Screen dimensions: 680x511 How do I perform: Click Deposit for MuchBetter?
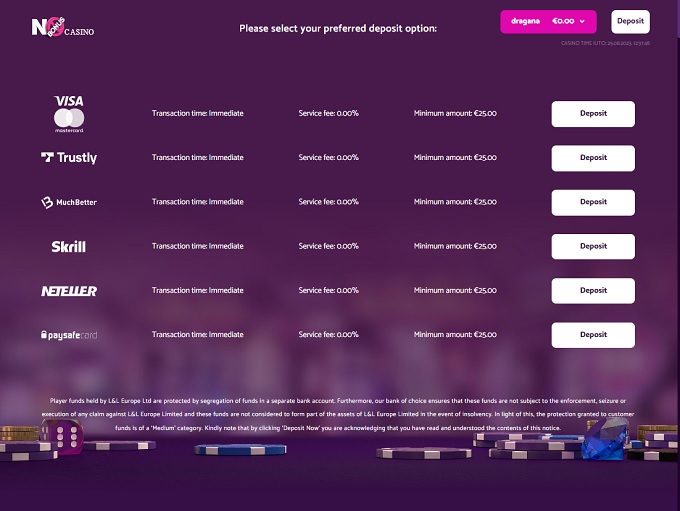[593, 202]
